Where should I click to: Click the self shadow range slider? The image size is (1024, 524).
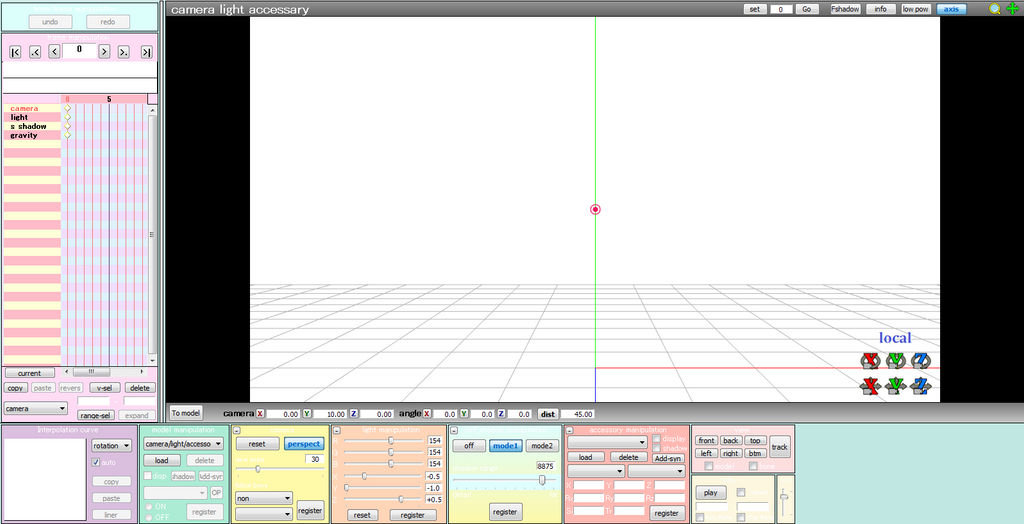pyautogui.click(x=504, y=480)
